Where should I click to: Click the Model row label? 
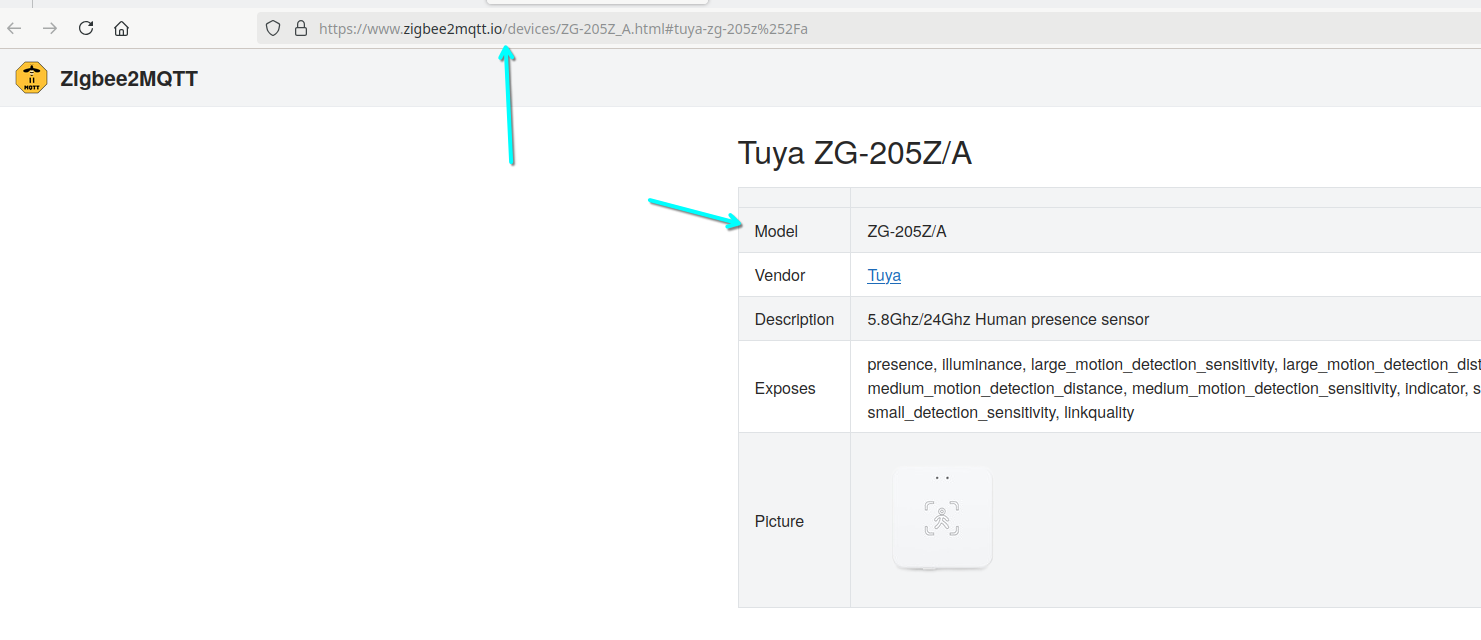click(x=776, y=231)
